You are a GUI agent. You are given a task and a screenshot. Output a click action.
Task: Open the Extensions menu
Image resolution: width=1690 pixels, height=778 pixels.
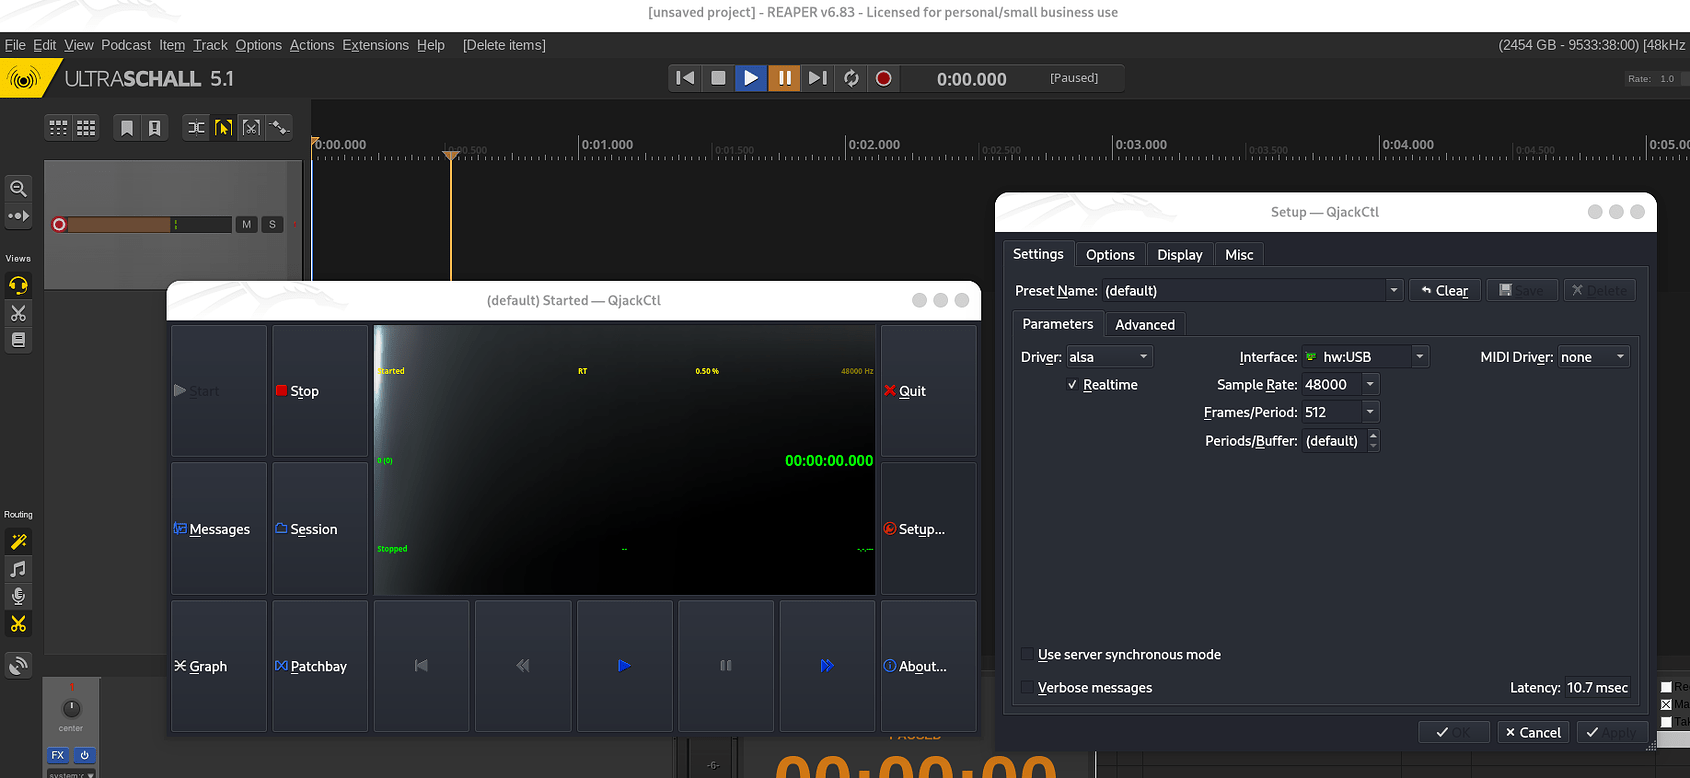375,45
